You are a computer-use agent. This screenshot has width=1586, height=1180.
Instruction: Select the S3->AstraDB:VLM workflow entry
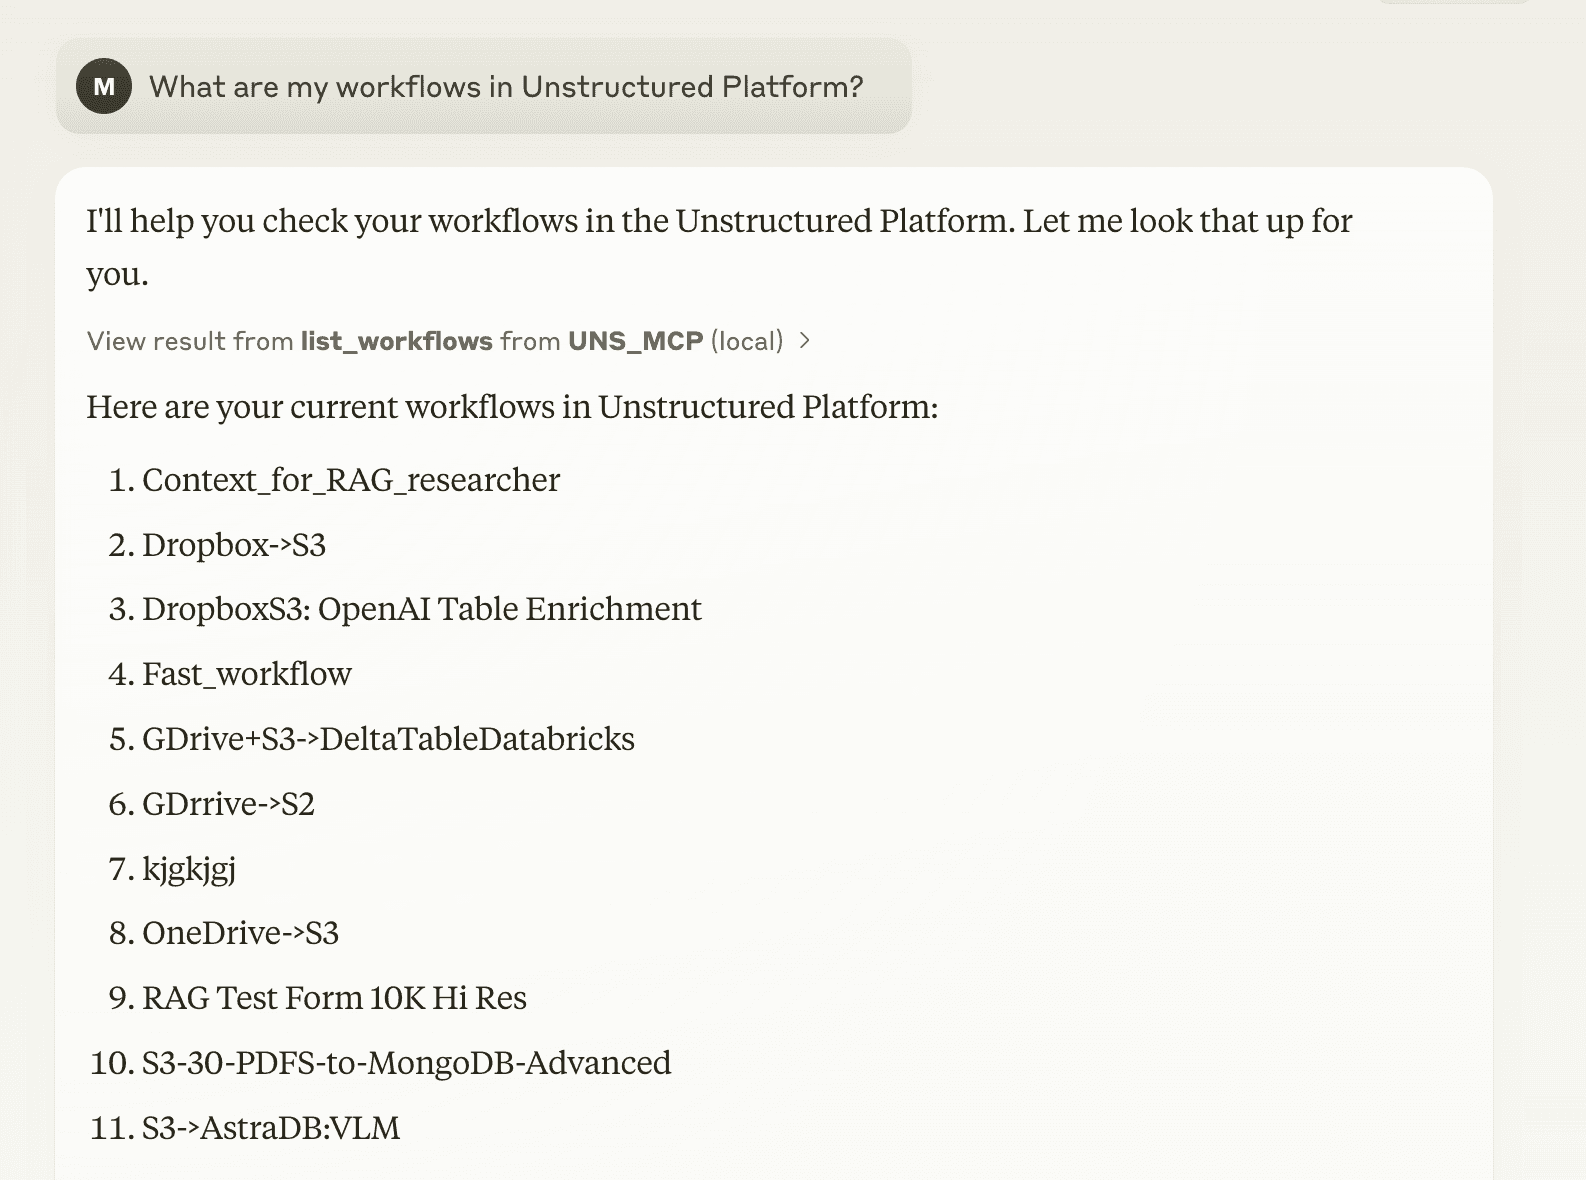click(x=271, y=1128)
